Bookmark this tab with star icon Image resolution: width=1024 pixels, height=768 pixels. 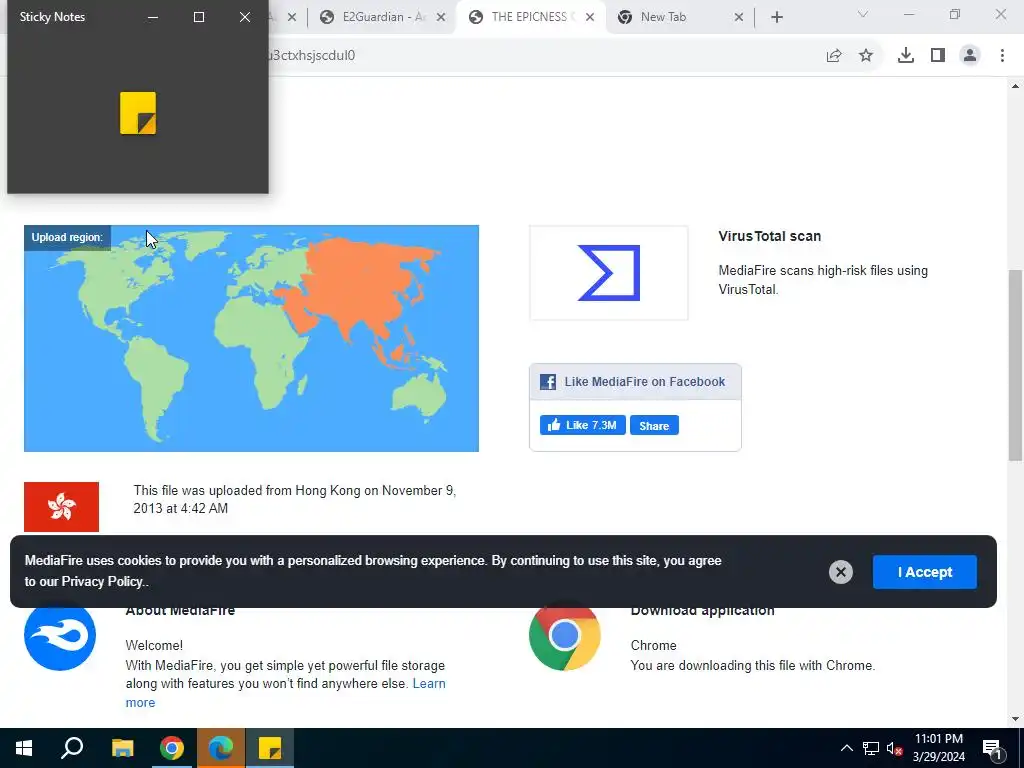pyautogui.click(x=866, y=56)
